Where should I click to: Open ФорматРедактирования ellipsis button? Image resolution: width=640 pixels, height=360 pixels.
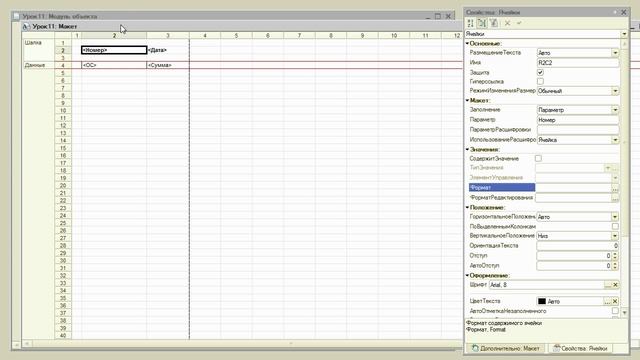615,198
